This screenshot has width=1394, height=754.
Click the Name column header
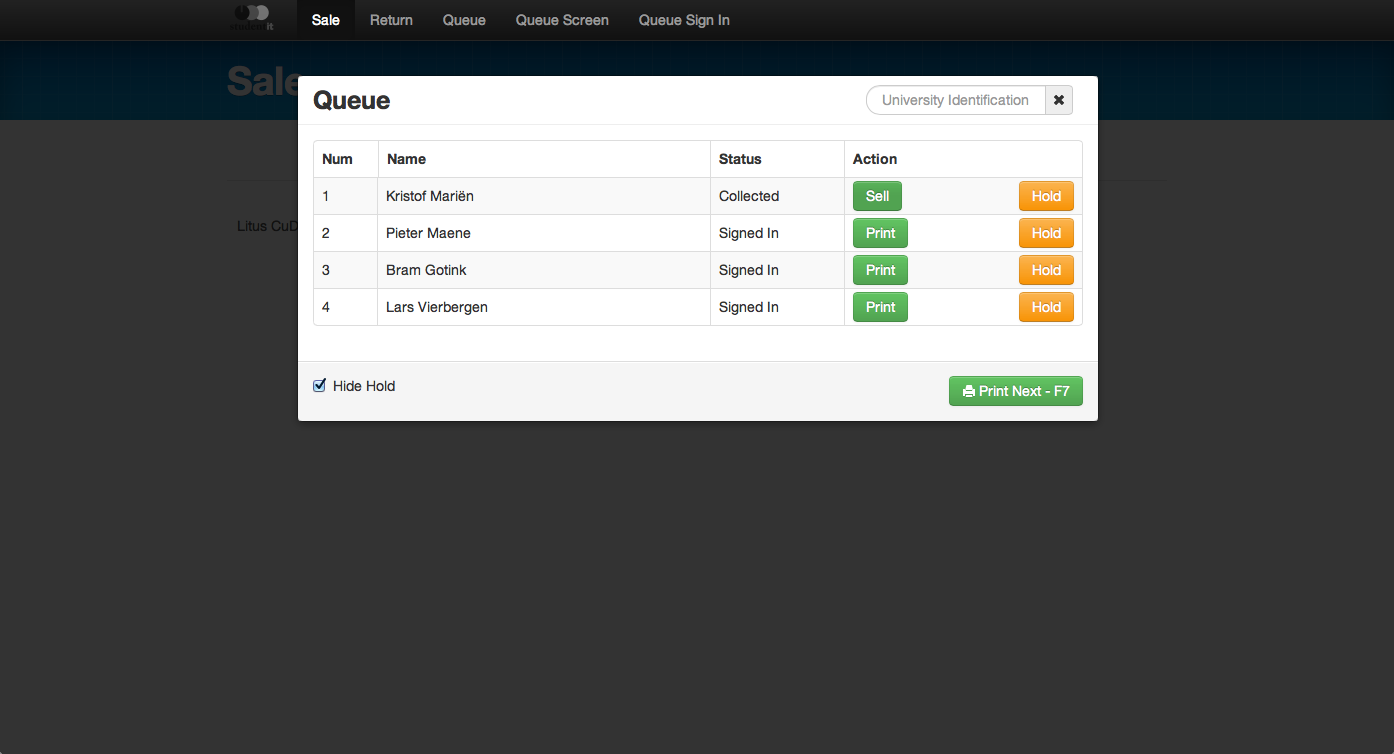tap(406, 159)
